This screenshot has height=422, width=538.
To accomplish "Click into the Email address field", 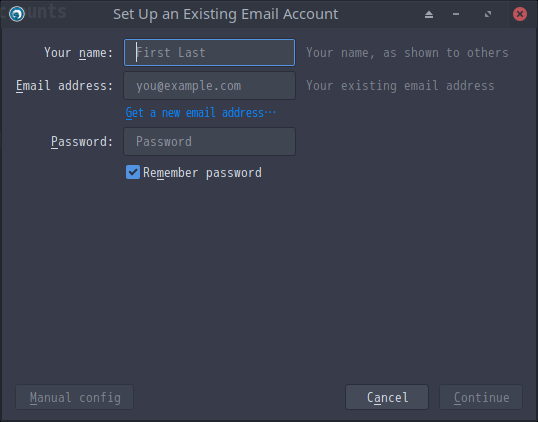I will click(x=209, y=85).
